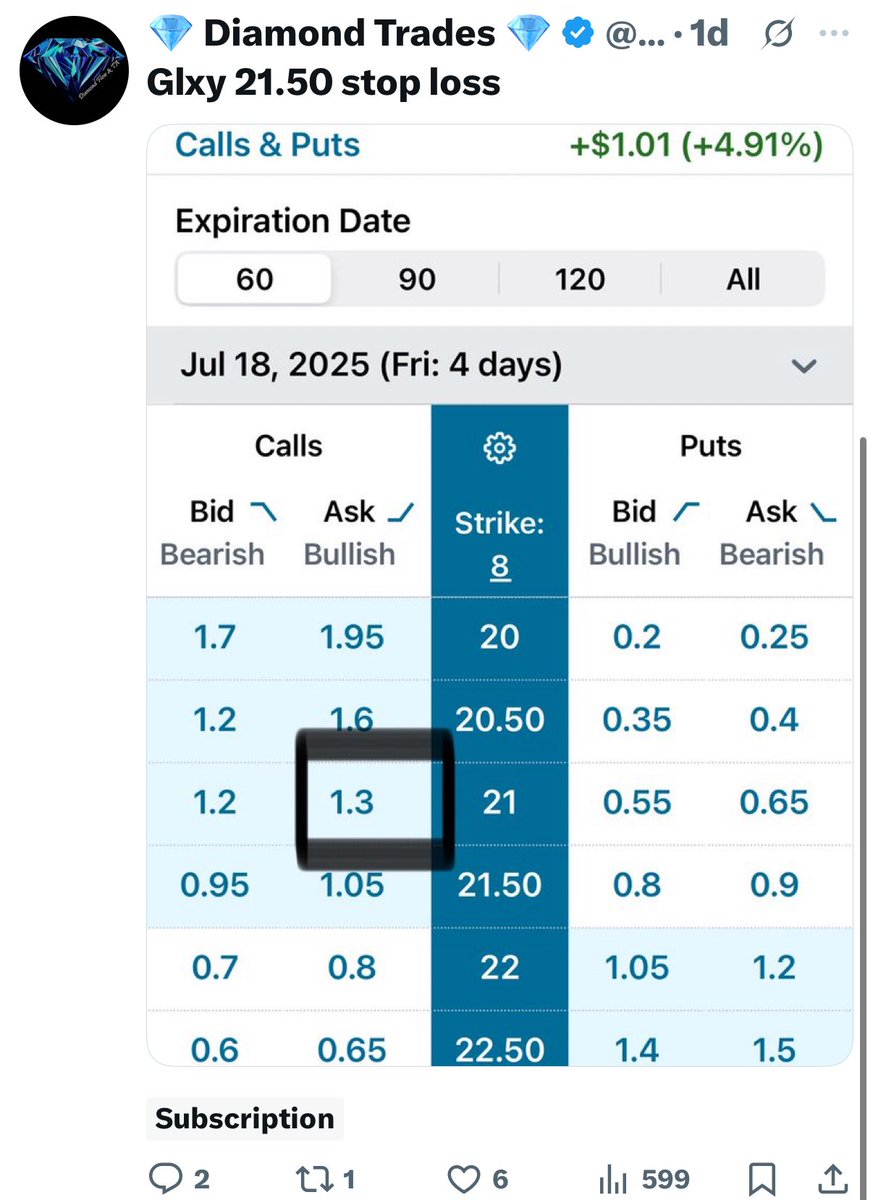
Task: Bookmark this tweet
Action: pyautogui.click(x=762, y=1180)
